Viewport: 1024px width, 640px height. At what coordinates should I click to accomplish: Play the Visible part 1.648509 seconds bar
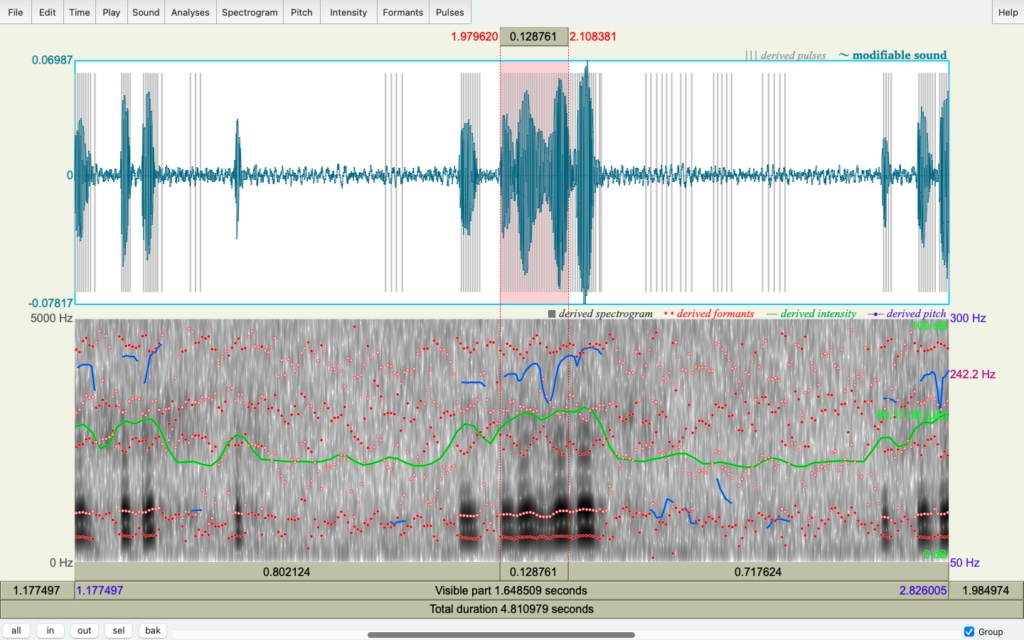511,590
